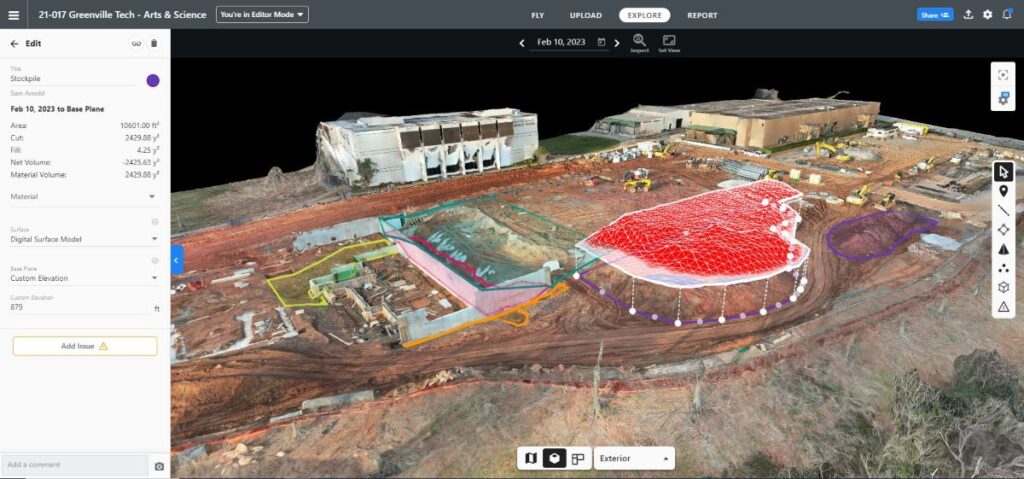
Task: Click the Add Issue button
Action: tap(85, 346)
